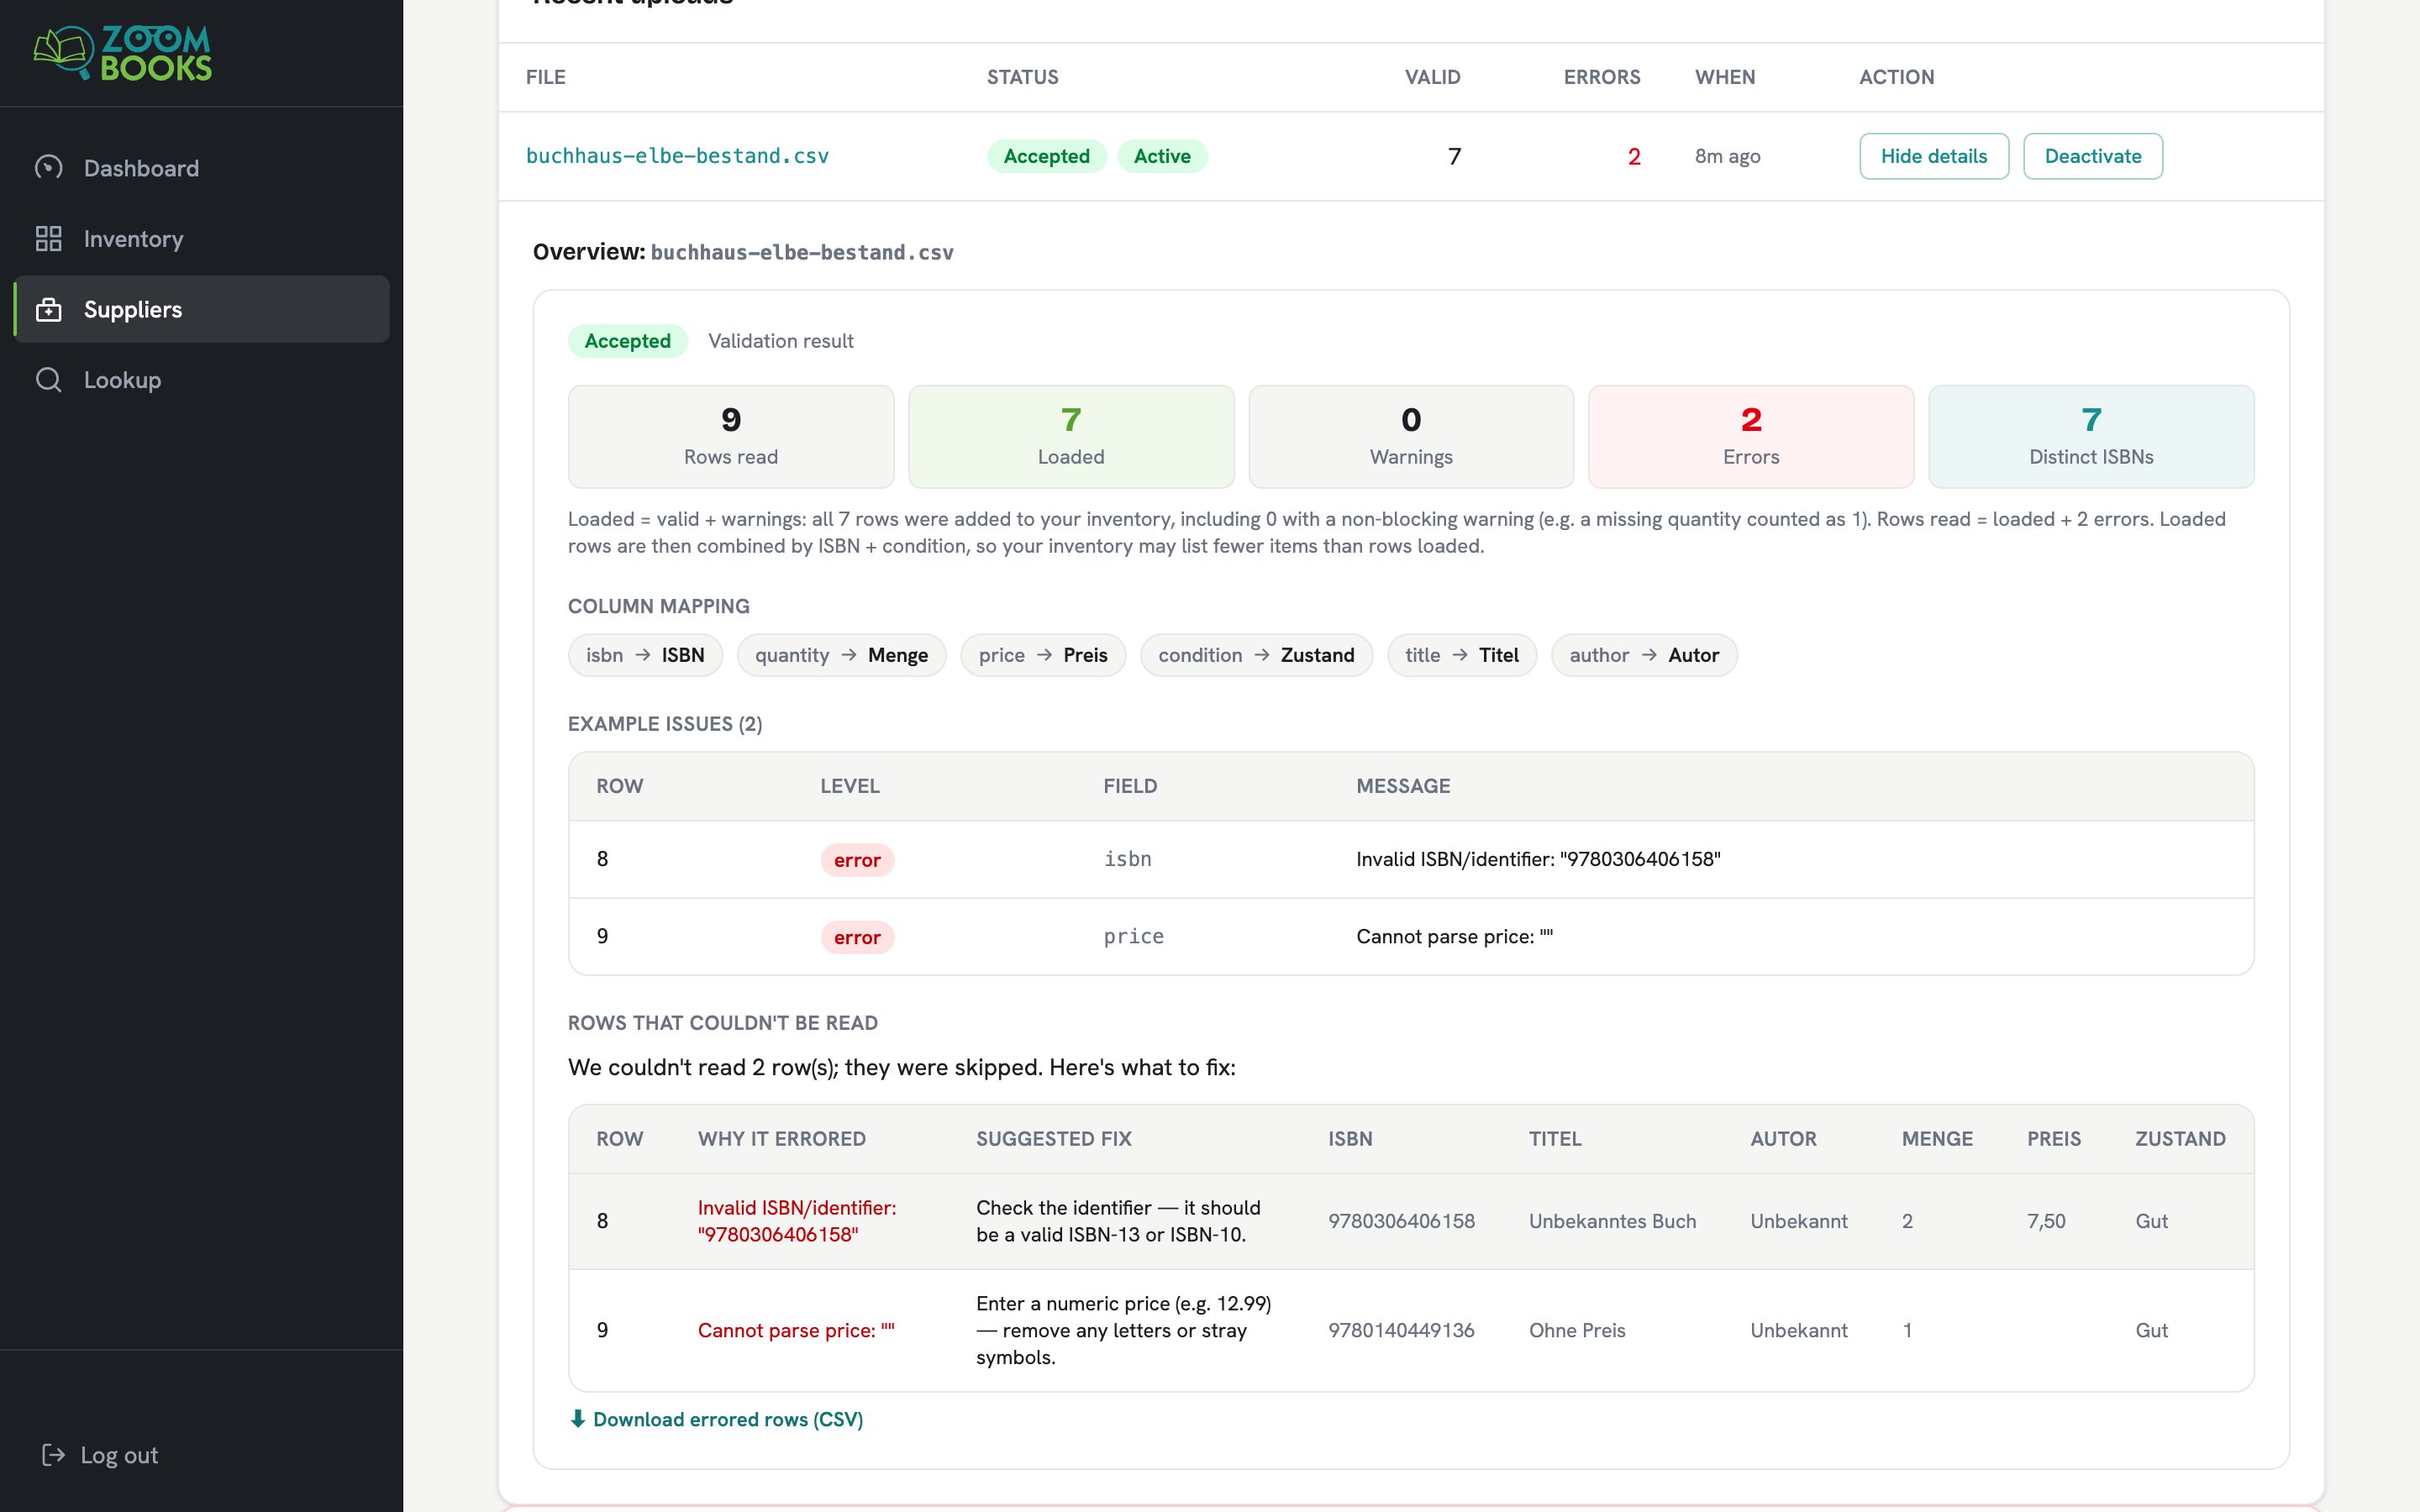Open the Dashboard page
Viewport: 2420px width, 1512px height.
201,168
